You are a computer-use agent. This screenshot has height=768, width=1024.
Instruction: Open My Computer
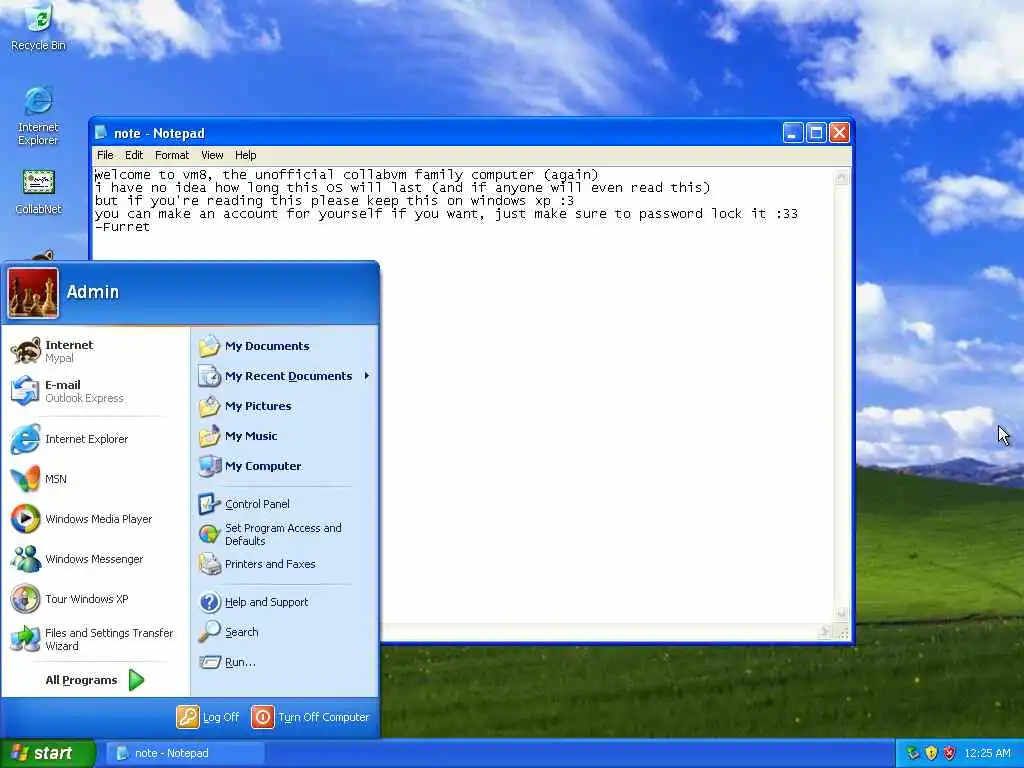tap(285, 466)
